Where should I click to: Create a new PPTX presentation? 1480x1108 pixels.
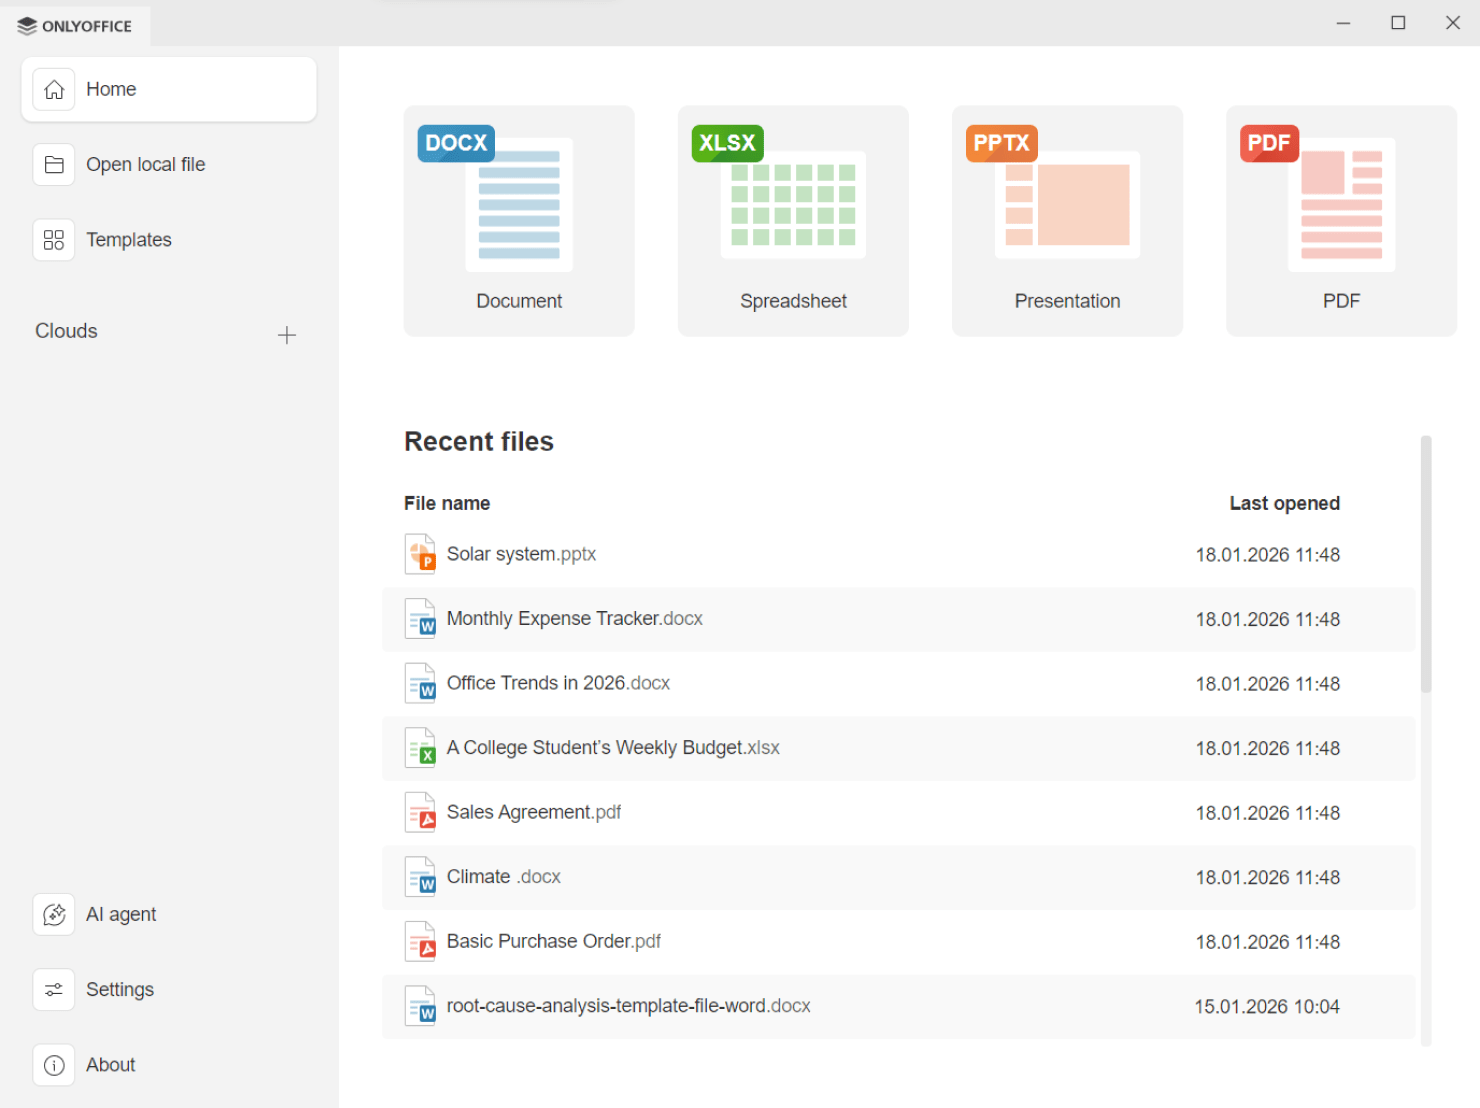1067,220
